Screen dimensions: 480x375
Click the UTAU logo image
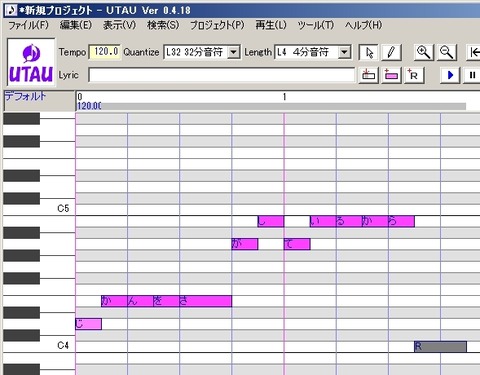tap(31, 62)
